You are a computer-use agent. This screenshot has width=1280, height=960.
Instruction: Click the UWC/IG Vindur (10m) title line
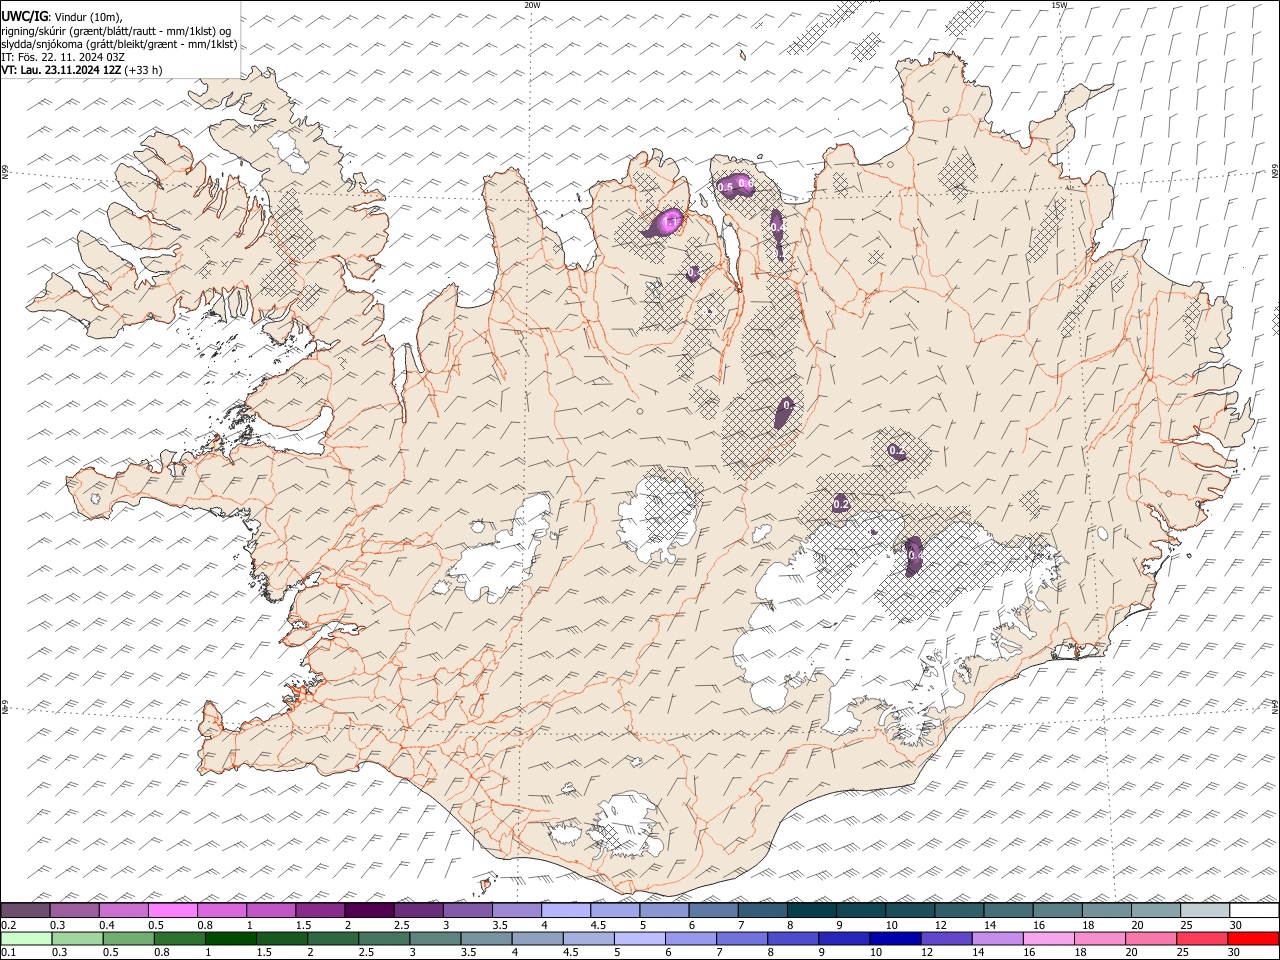(62, 17)
